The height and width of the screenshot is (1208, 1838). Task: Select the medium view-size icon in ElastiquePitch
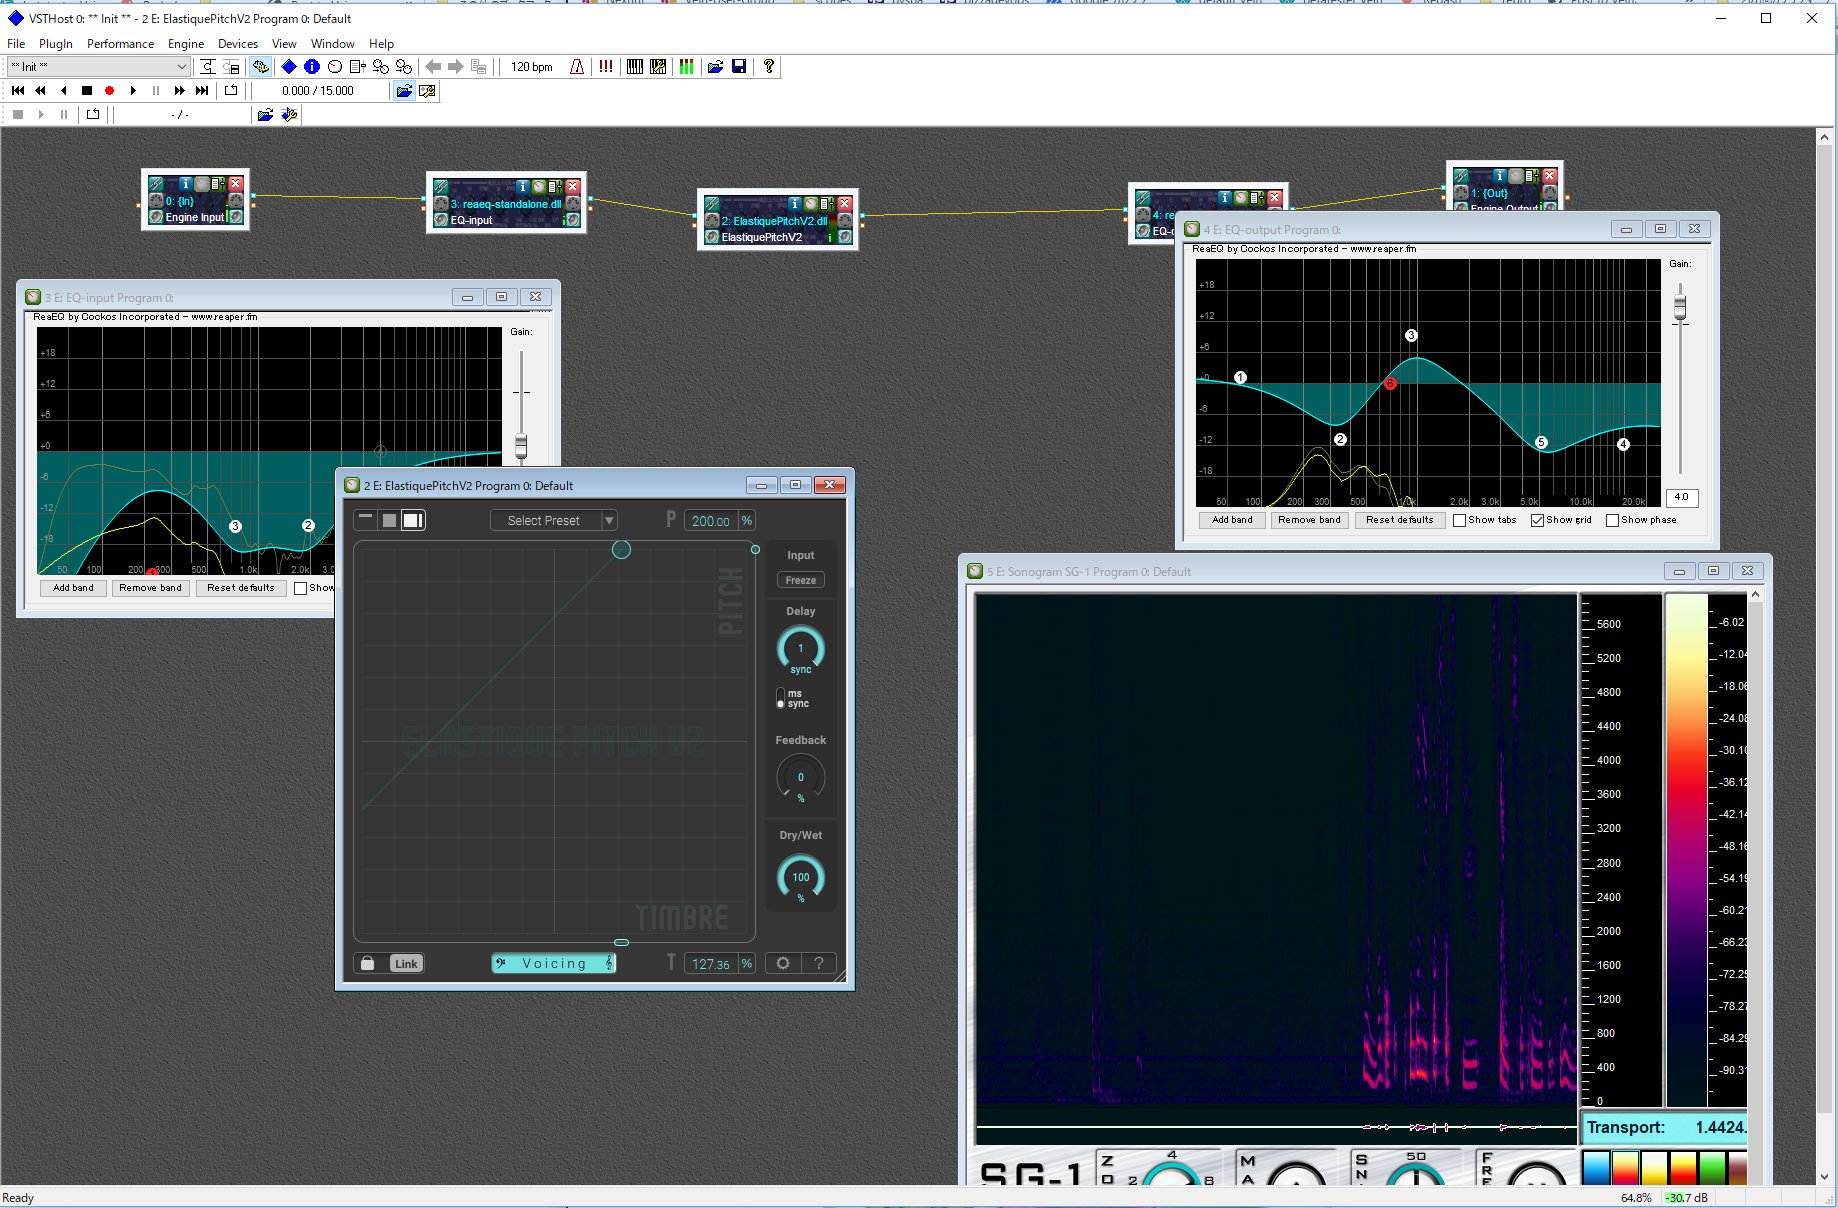(389, 520)
